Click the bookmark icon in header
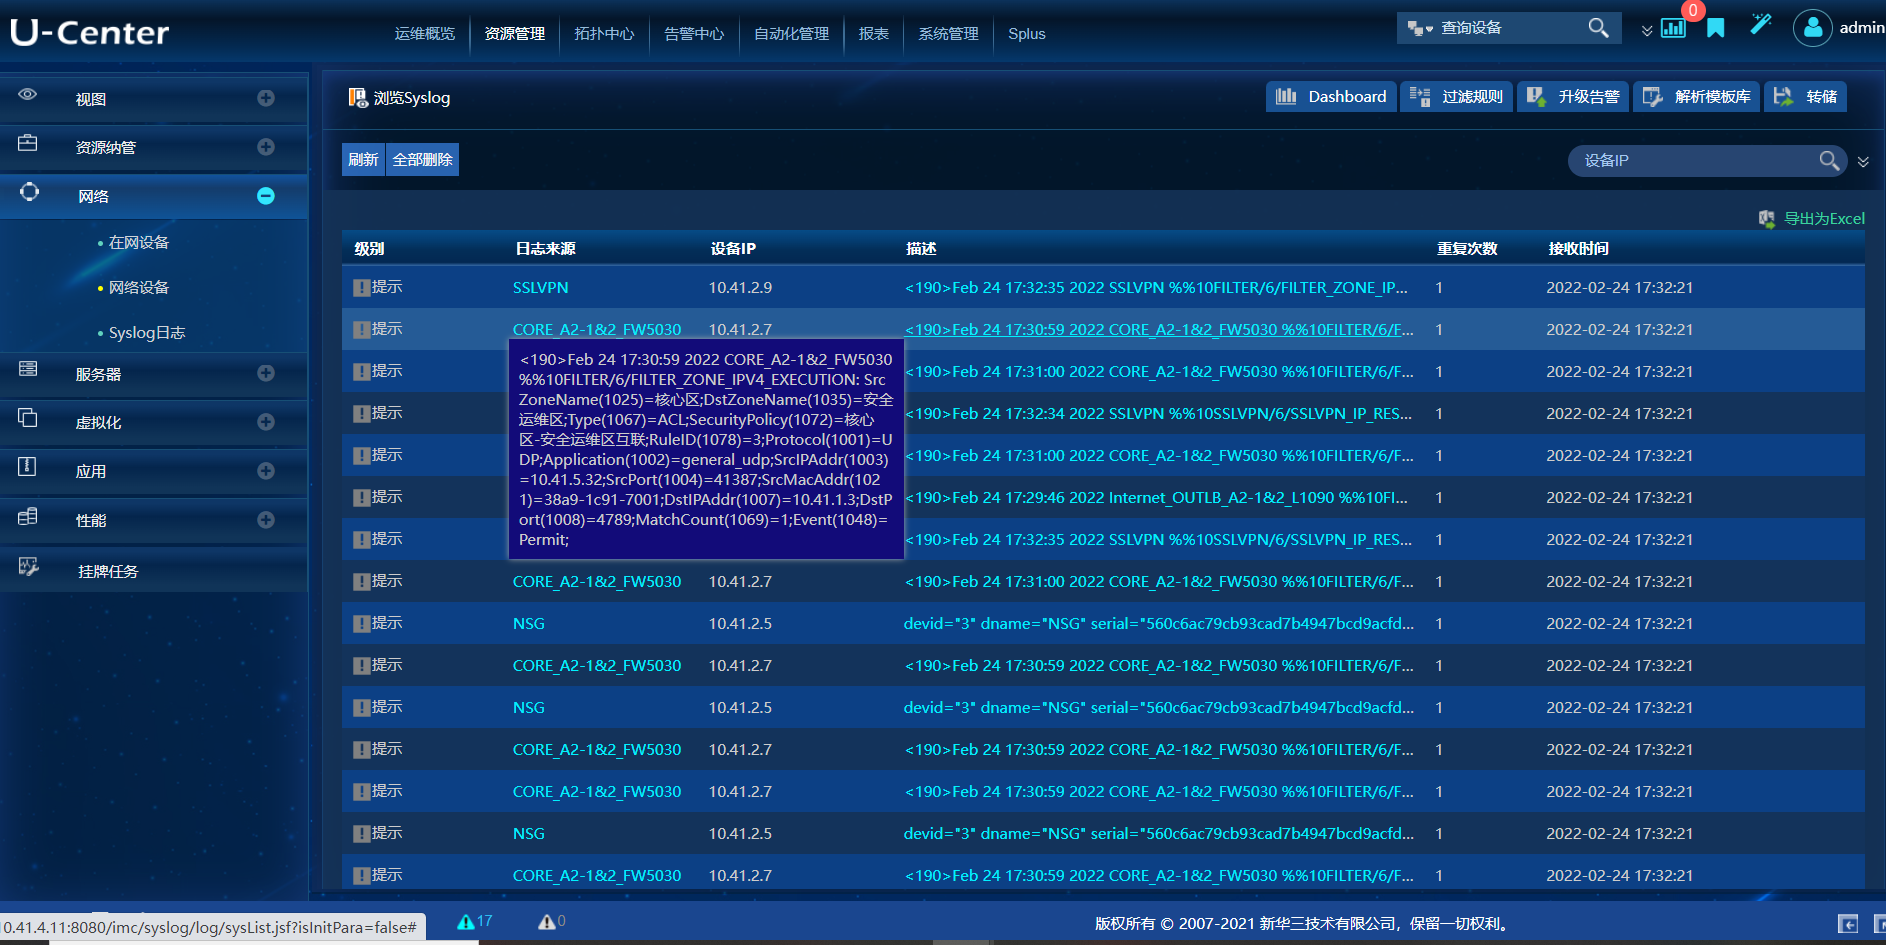The image size is (1886, 945). pos(1716,28)
